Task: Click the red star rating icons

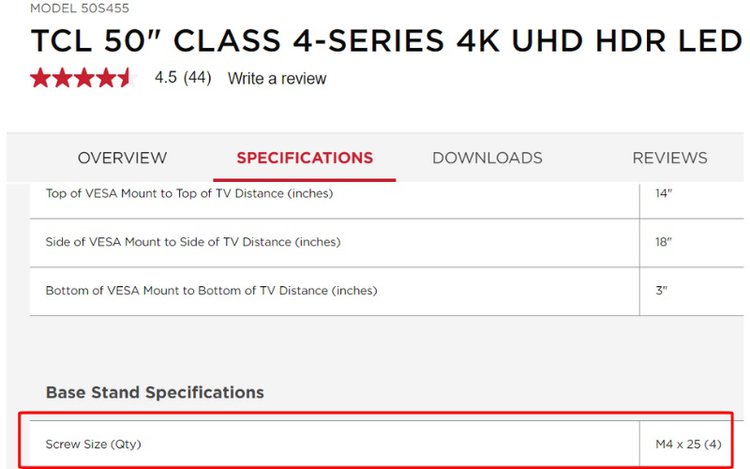Action: pos(82,78)
